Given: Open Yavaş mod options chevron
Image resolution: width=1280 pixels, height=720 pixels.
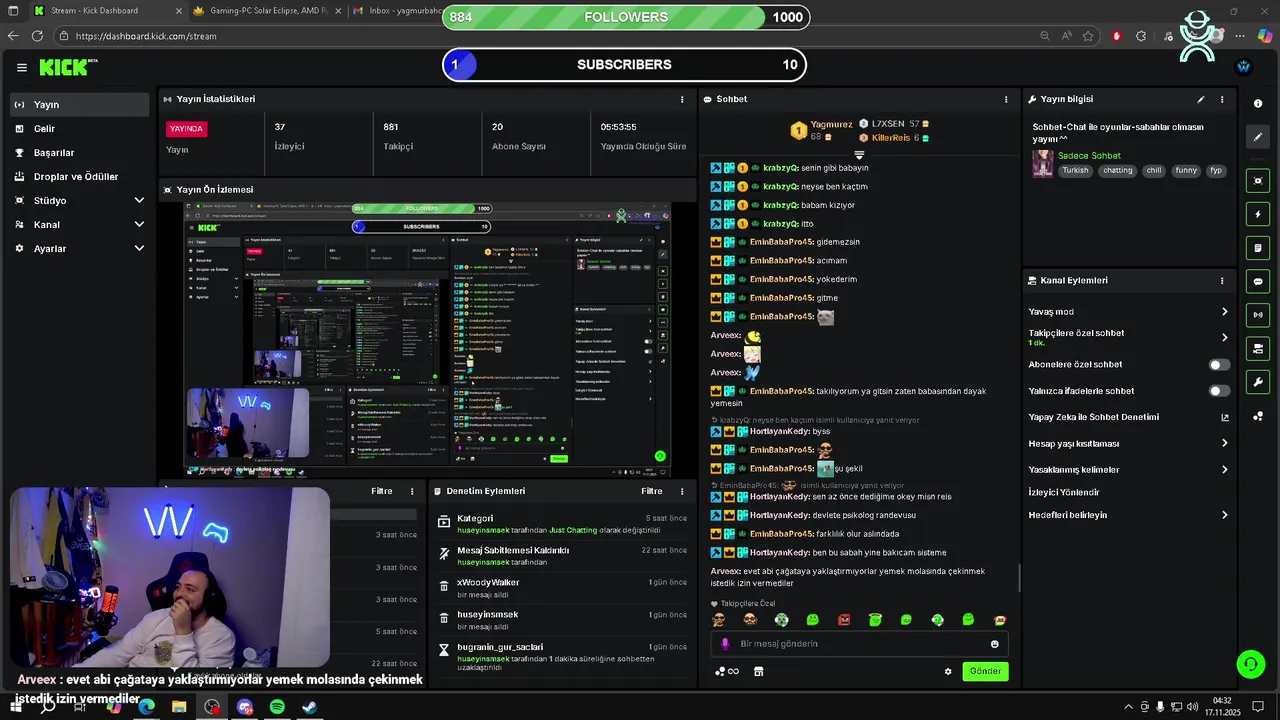Looking at the screenshot, I should (x=1224, y=312).
